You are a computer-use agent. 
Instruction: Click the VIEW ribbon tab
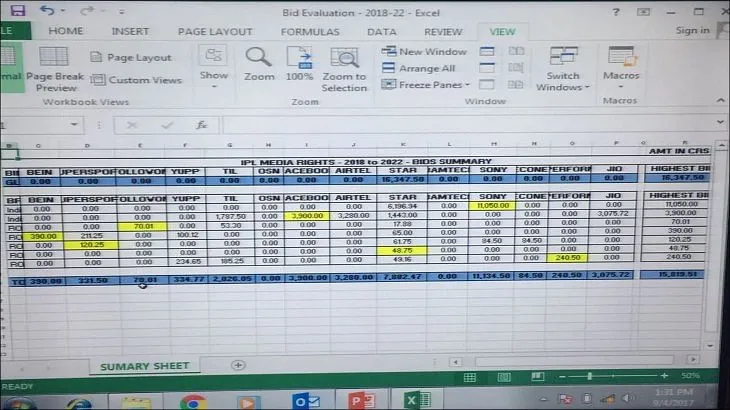coord(502,32)
